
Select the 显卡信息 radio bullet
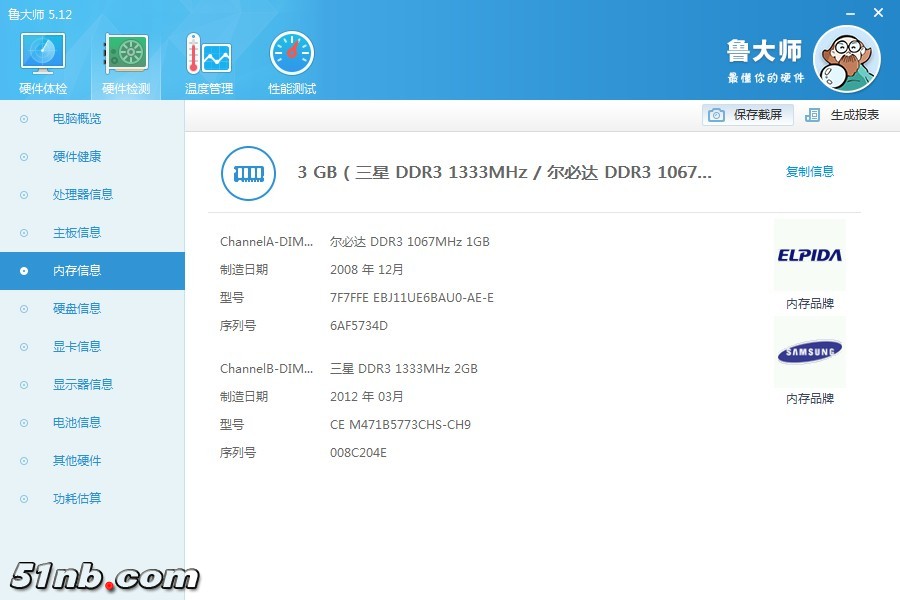pos(24,347)
